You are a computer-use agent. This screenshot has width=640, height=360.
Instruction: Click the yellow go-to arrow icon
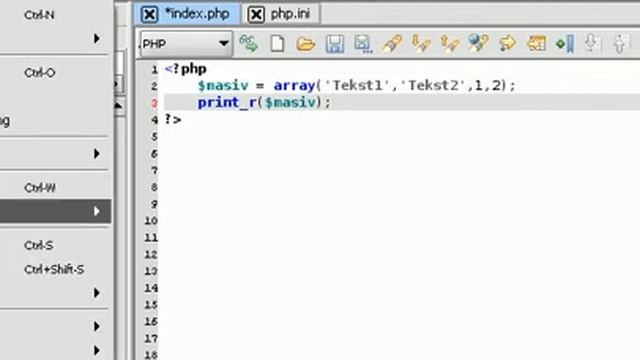click(507, 43)
